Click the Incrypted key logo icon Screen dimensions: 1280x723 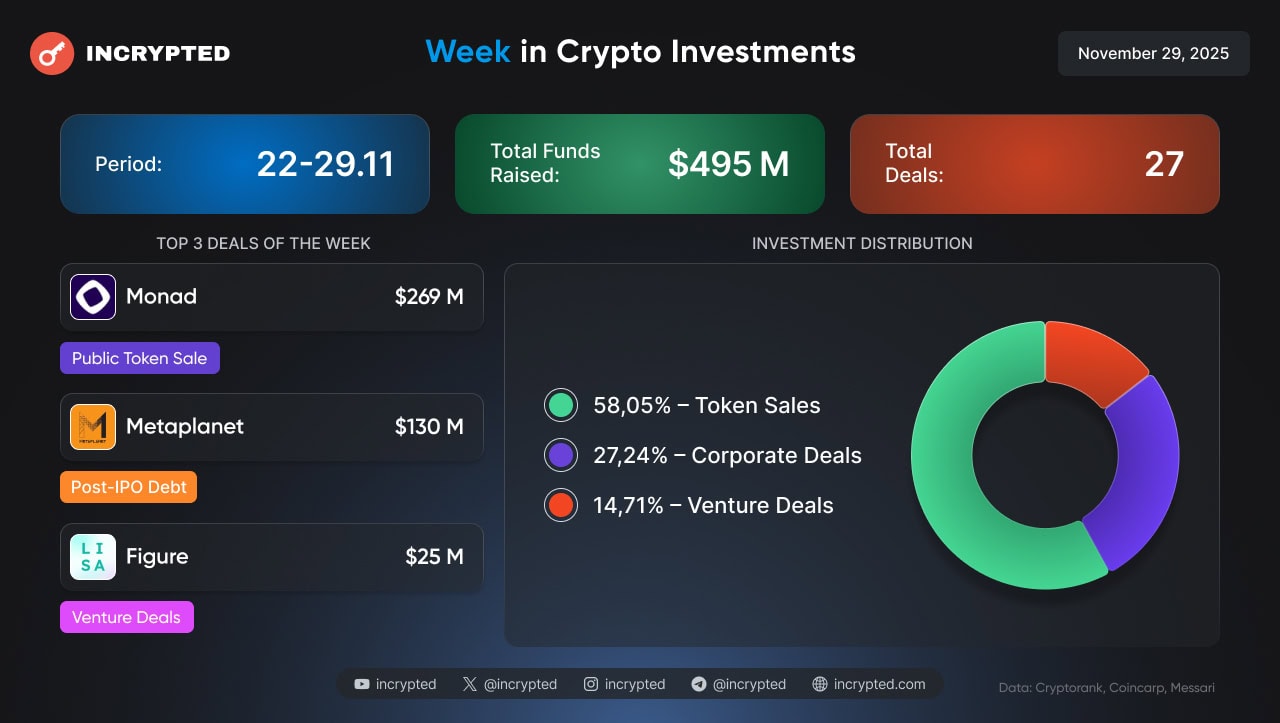(x=52, y=53)
